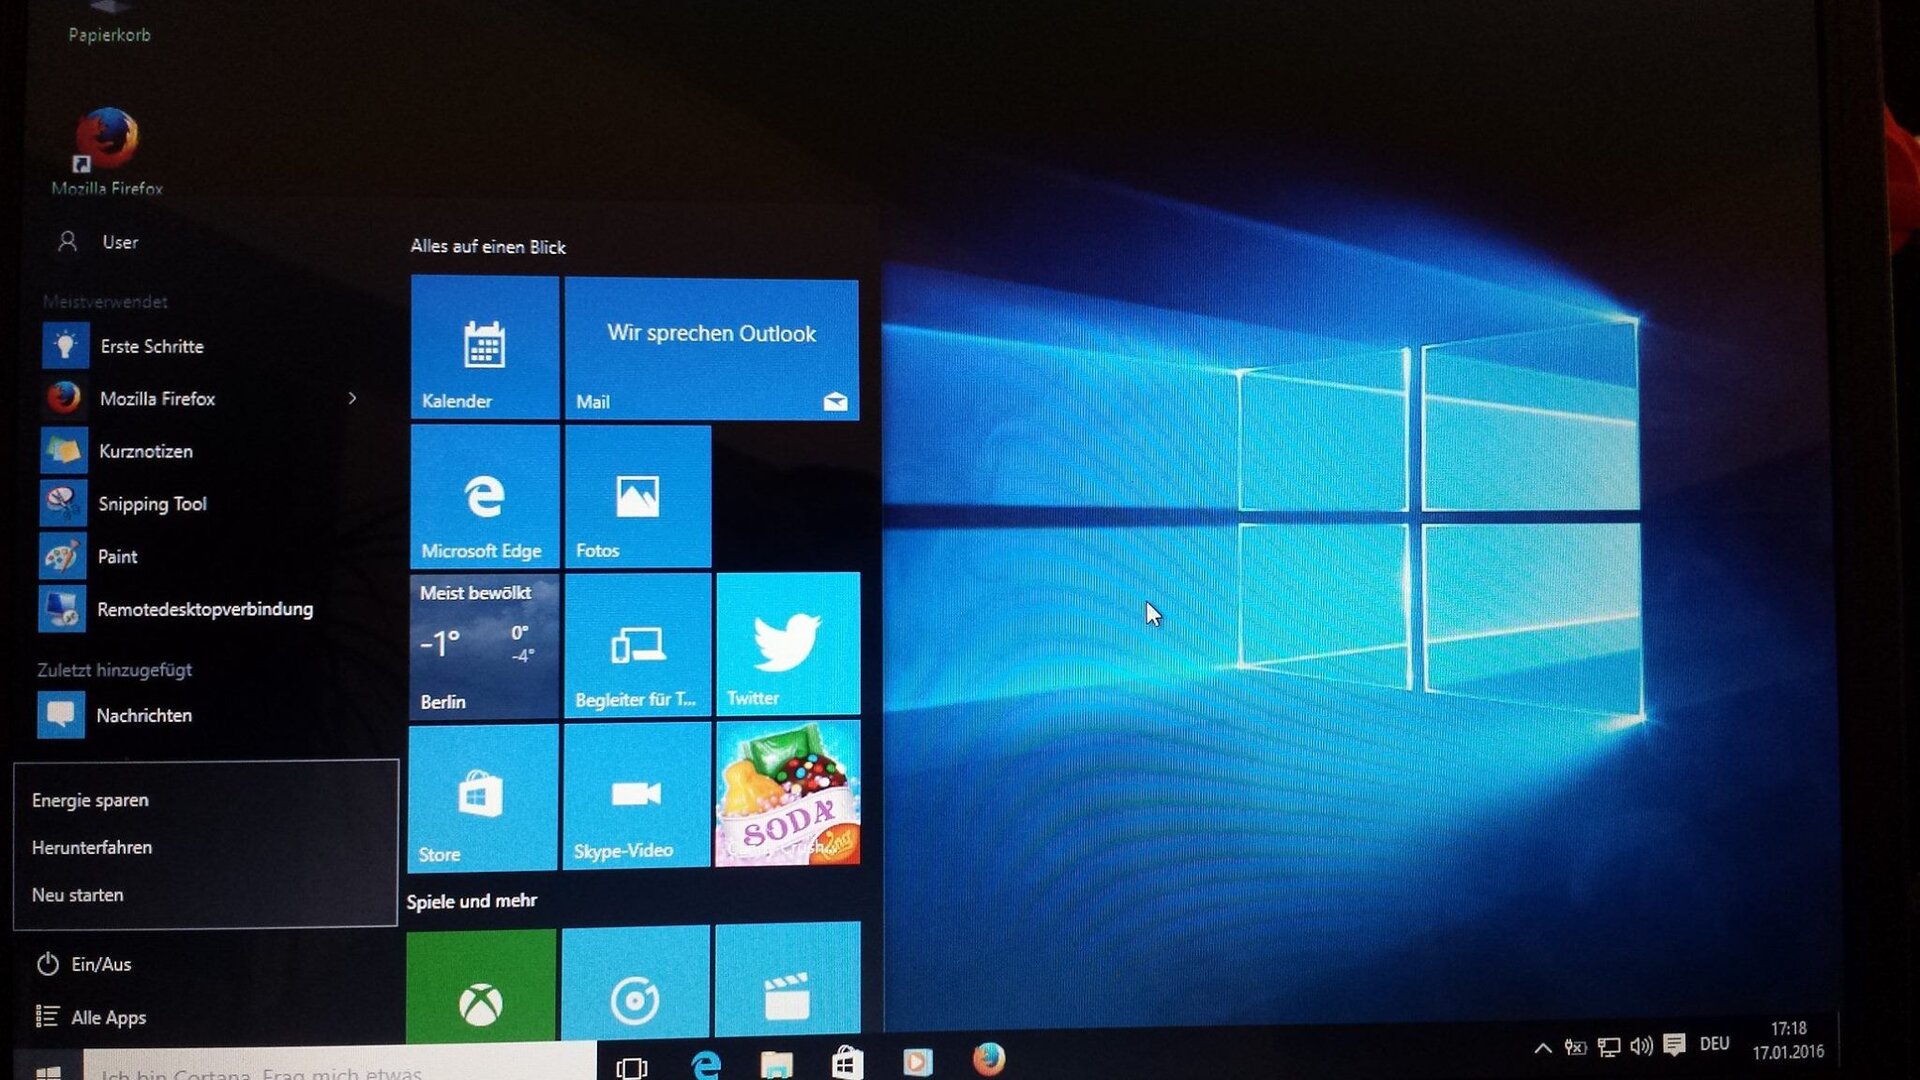Click the volume speaker tray icon
The image size is (1920, 1080).
(x=1641, y=1046)
